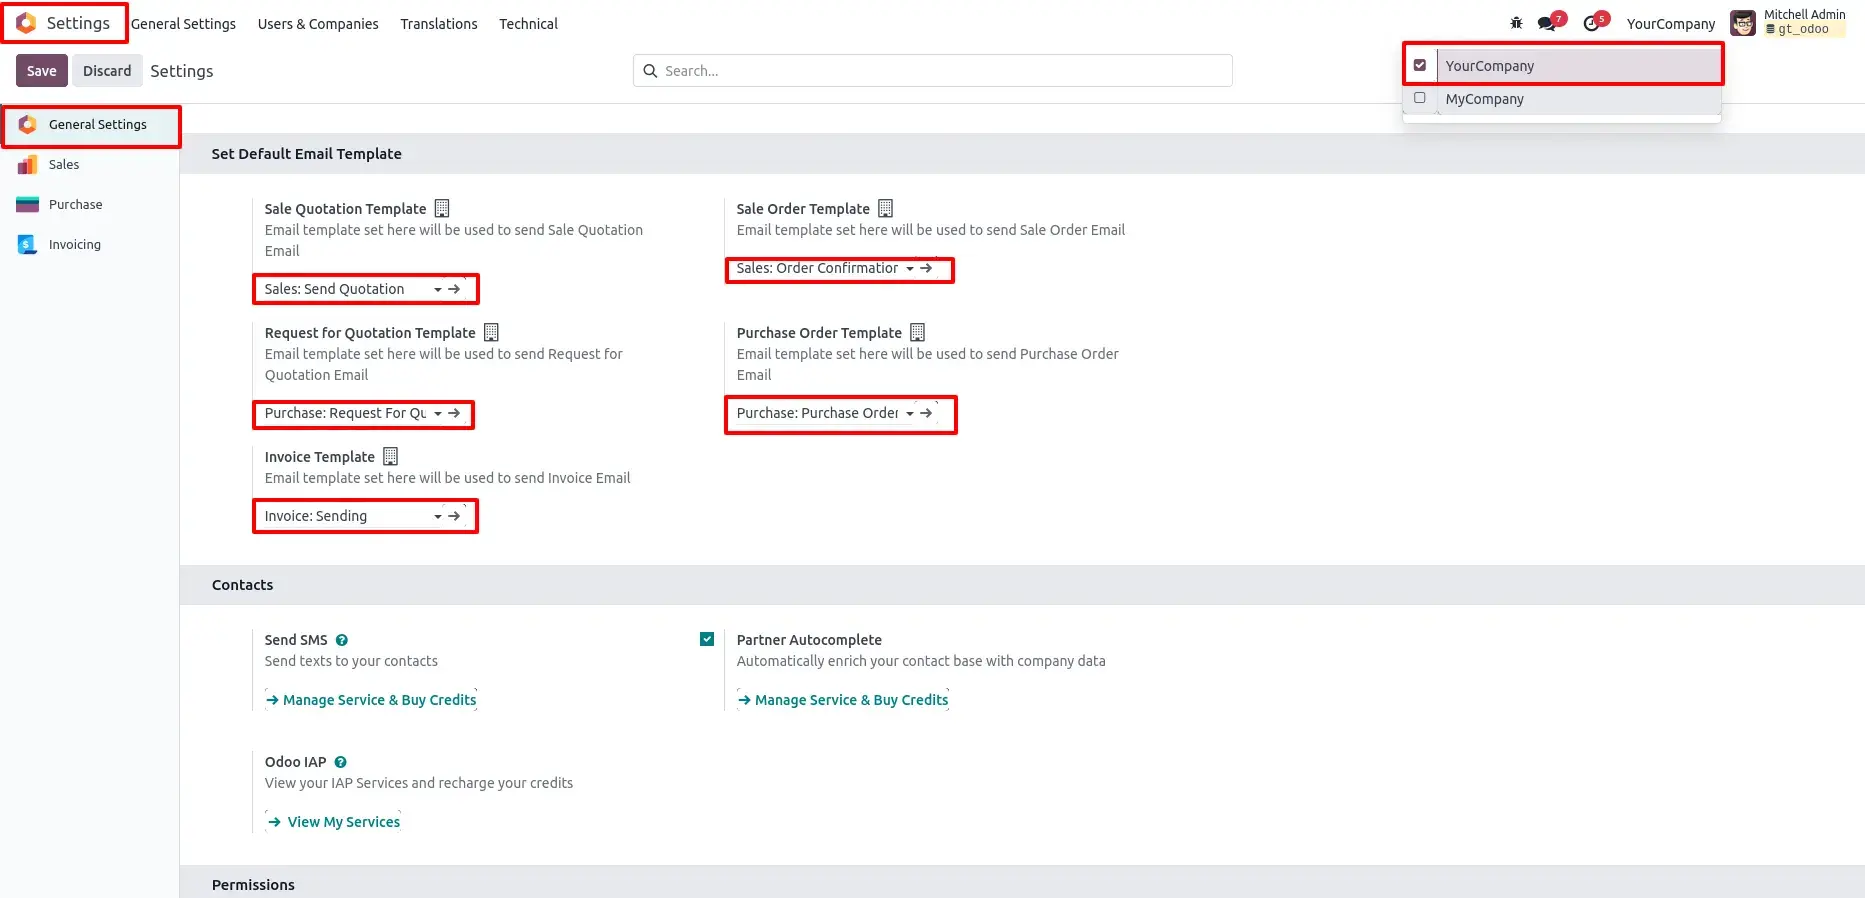The height and width of the screenshot is (898, 1865).
Task: Open Manage Service & Buy Credits under Send SMS
Action: point(371,700)
